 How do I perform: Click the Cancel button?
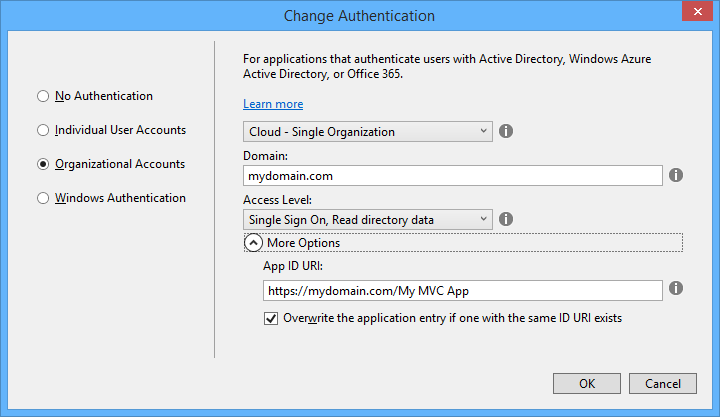(663, 383)
